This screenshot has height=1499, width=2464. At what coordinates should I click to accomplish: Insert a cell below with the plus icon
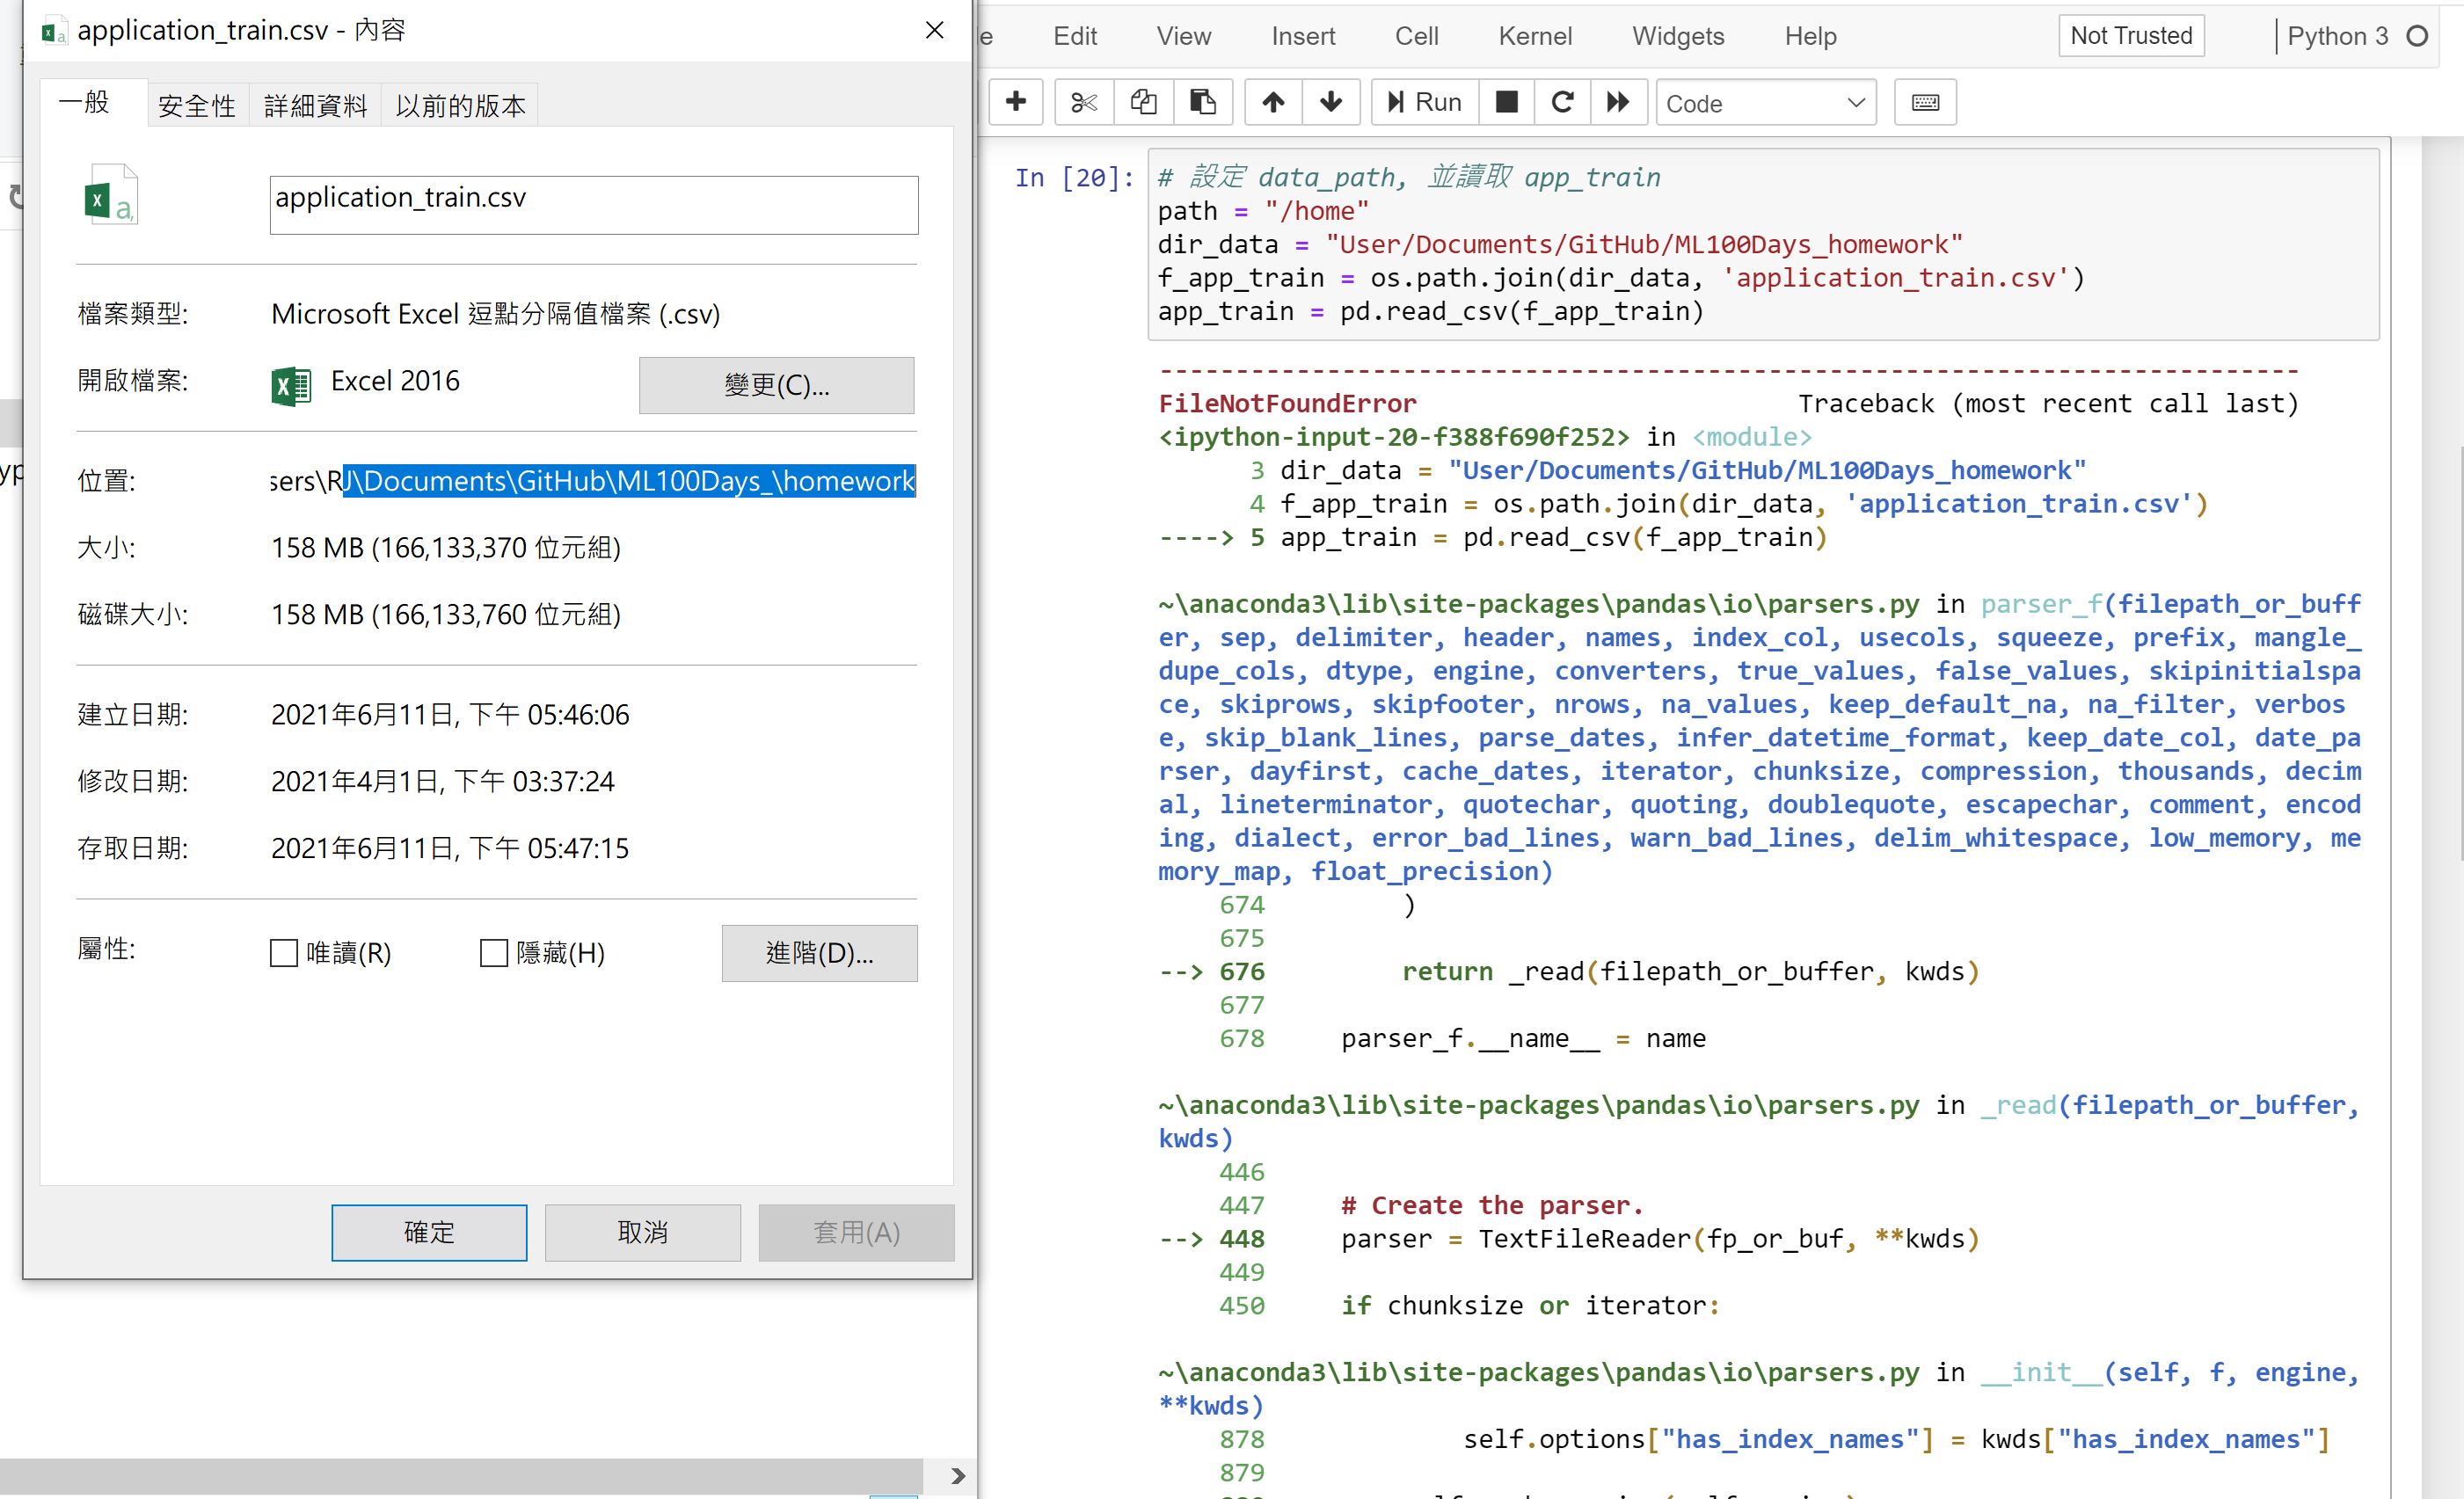click(x=1016, y=102)
